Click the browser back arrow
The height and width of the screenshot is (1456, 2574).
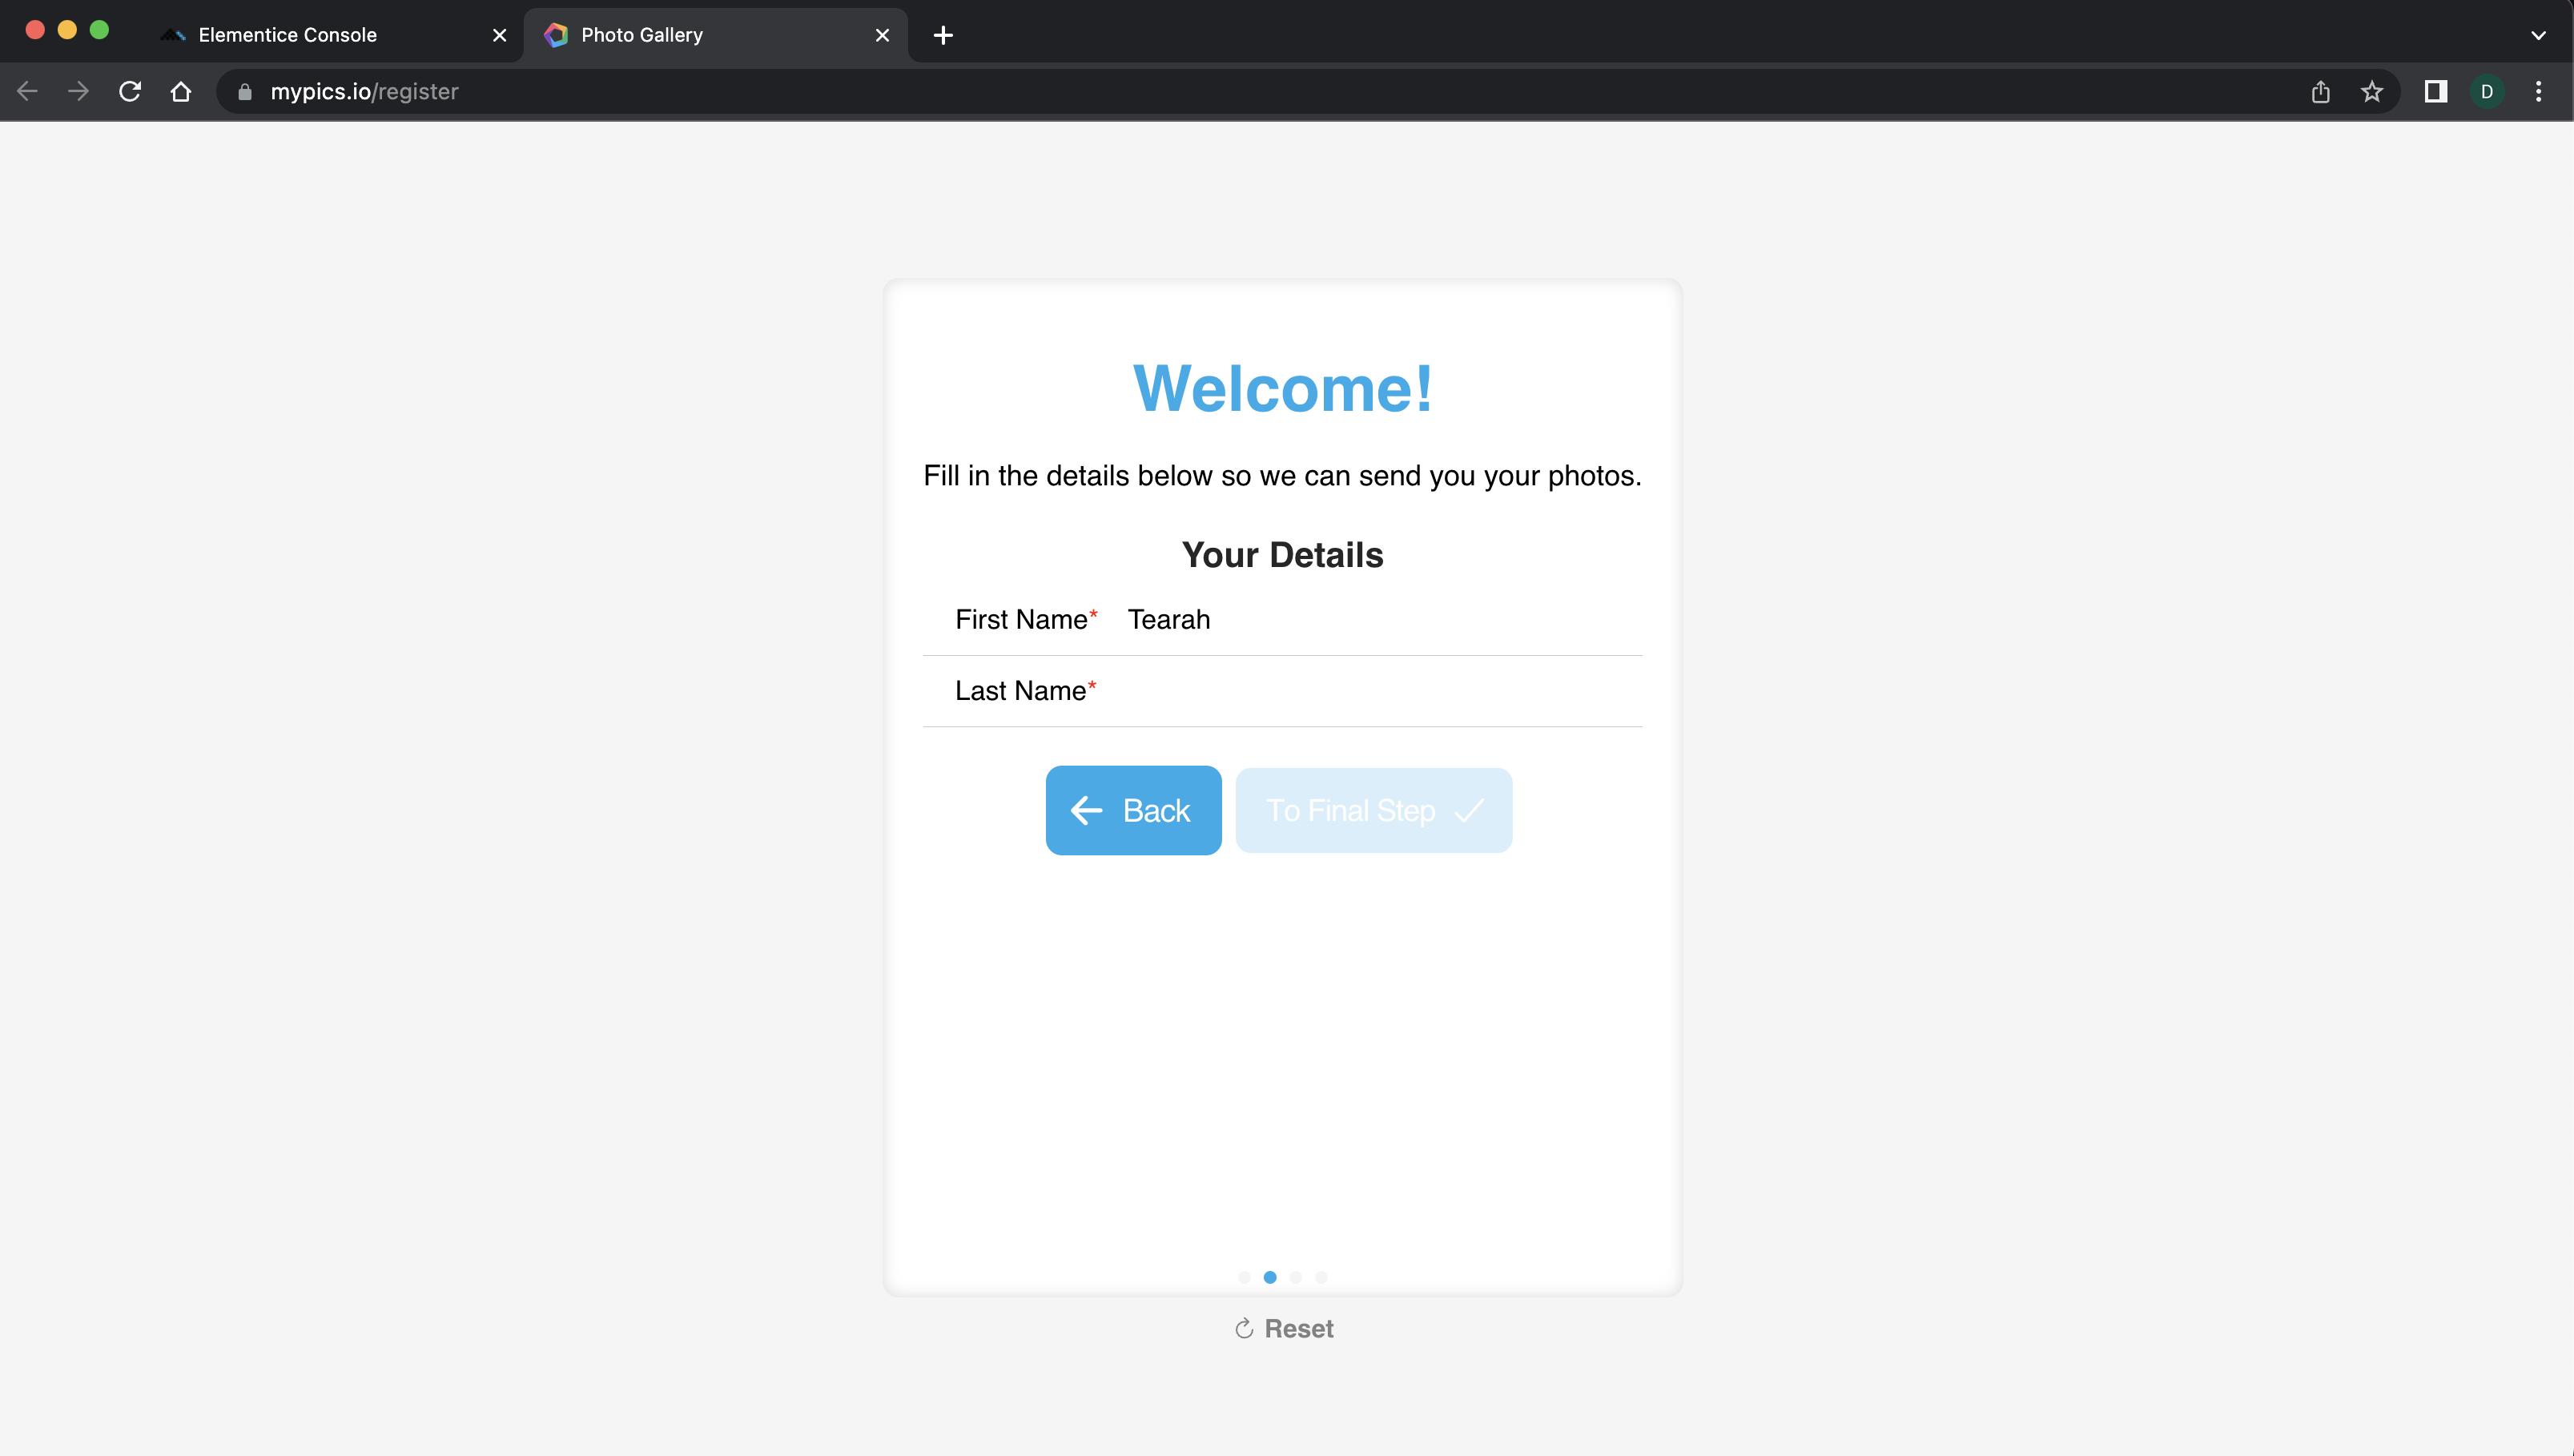tap(27, 92)
